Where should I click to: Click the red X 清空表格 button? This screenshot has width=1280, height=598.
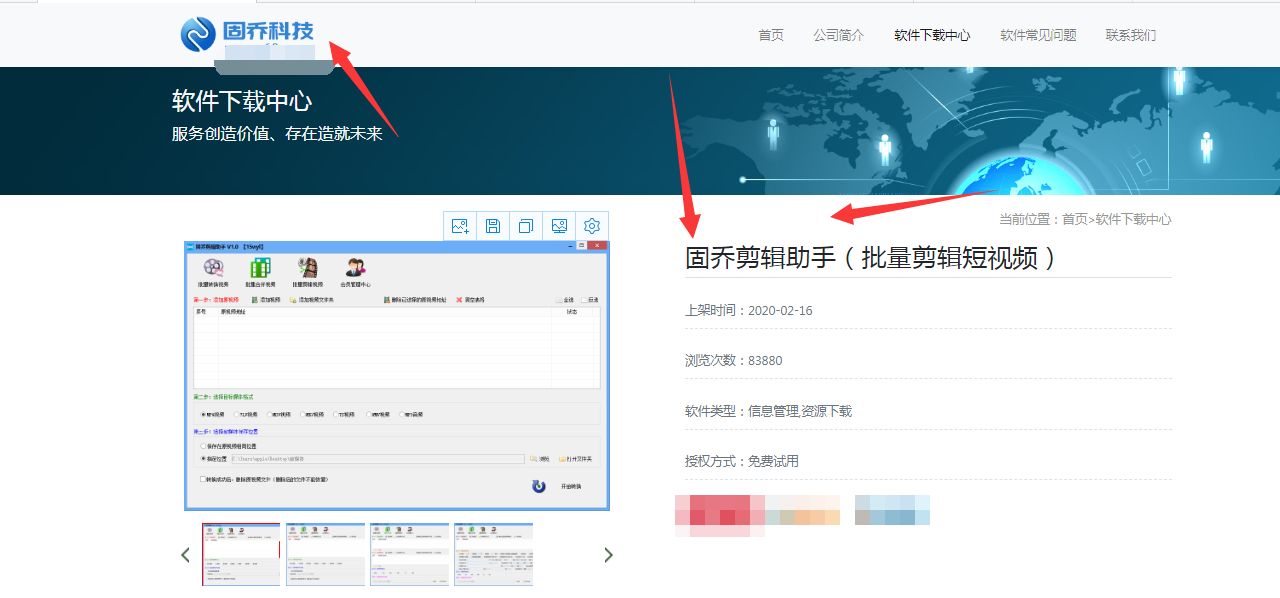[470, 300]
